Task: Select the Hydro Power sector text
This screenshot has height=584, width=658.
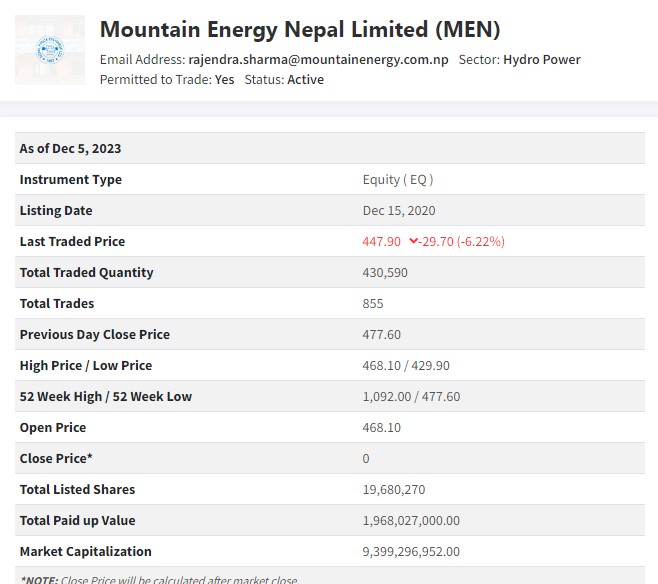Action: click(541, 60)
